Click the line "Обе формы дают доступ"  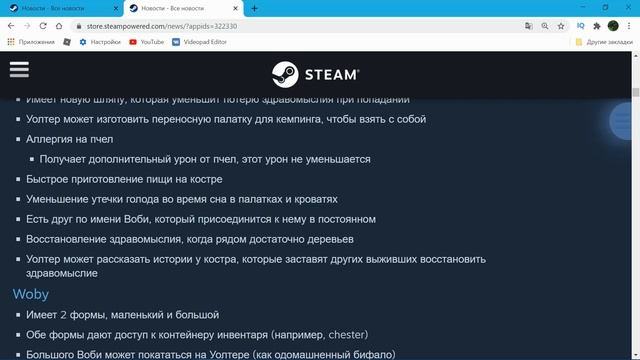pyautogui.click(x=197, y=335)
